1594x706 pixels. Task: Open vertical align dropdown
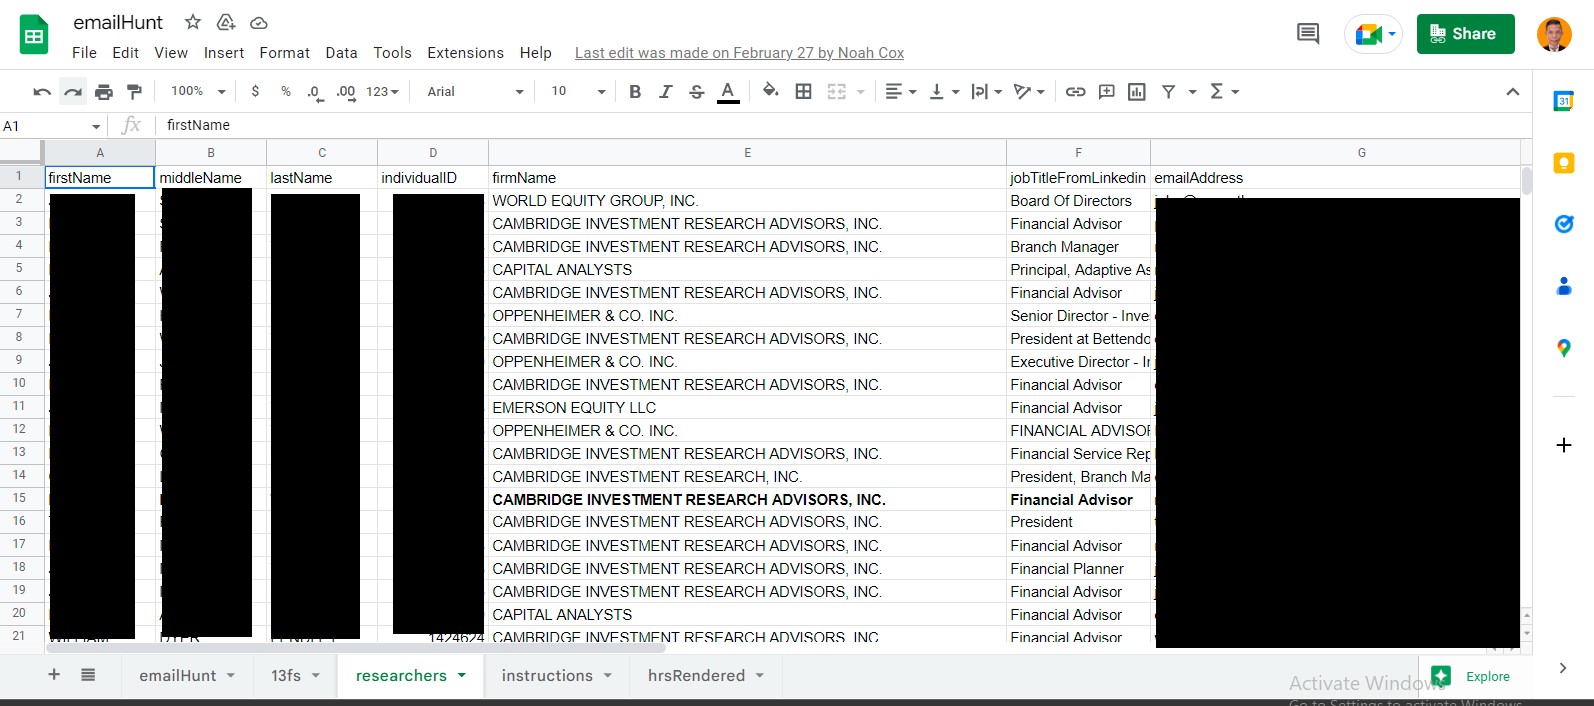[944, 92]
